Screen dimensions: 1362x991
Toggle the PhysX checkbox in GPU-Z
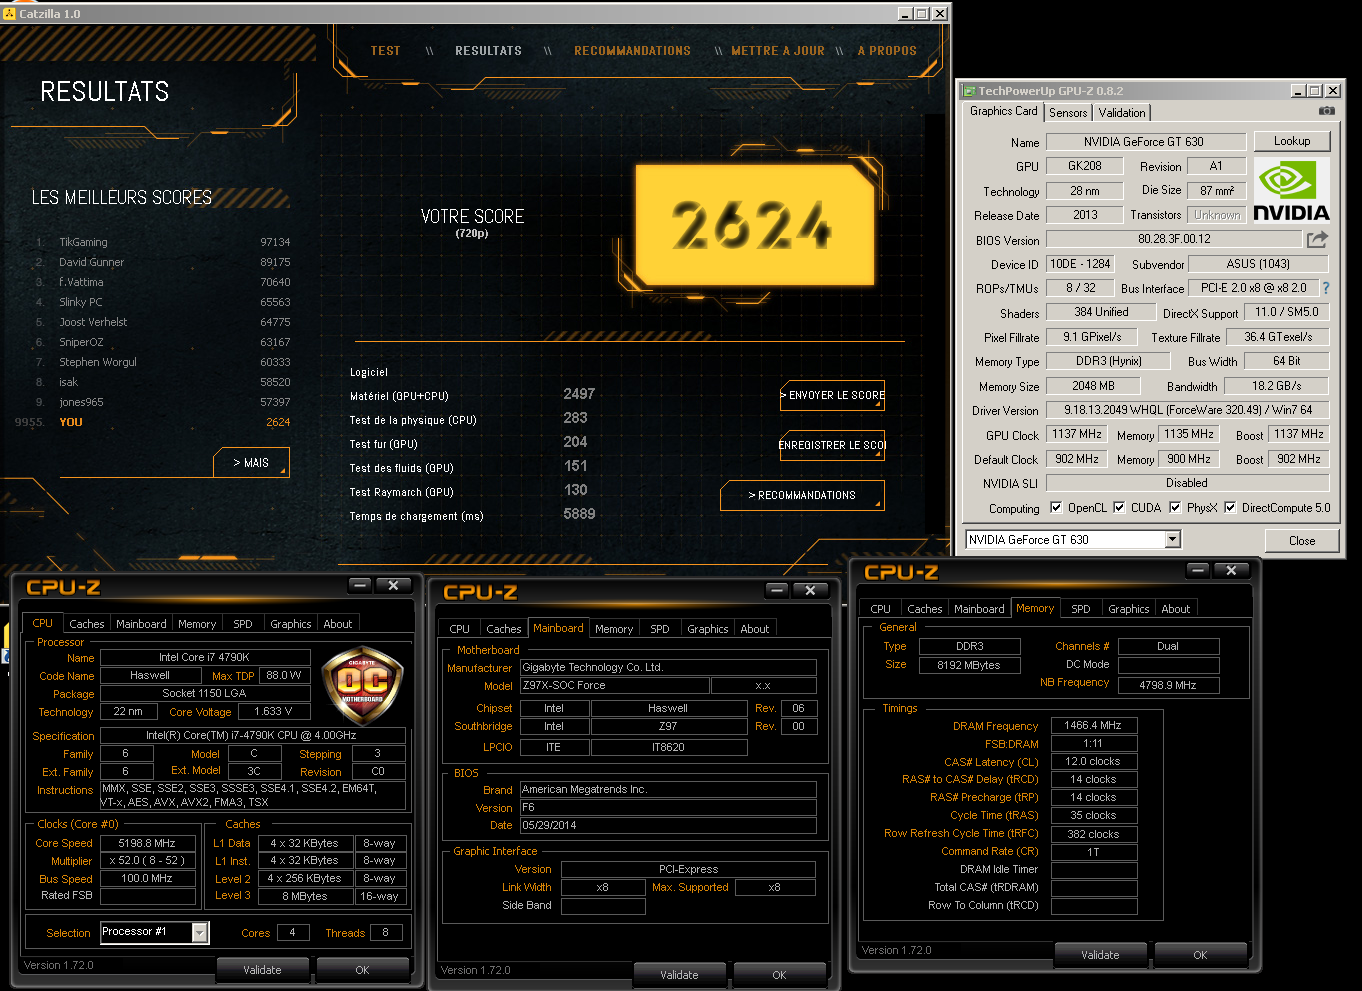[1175, 507]
